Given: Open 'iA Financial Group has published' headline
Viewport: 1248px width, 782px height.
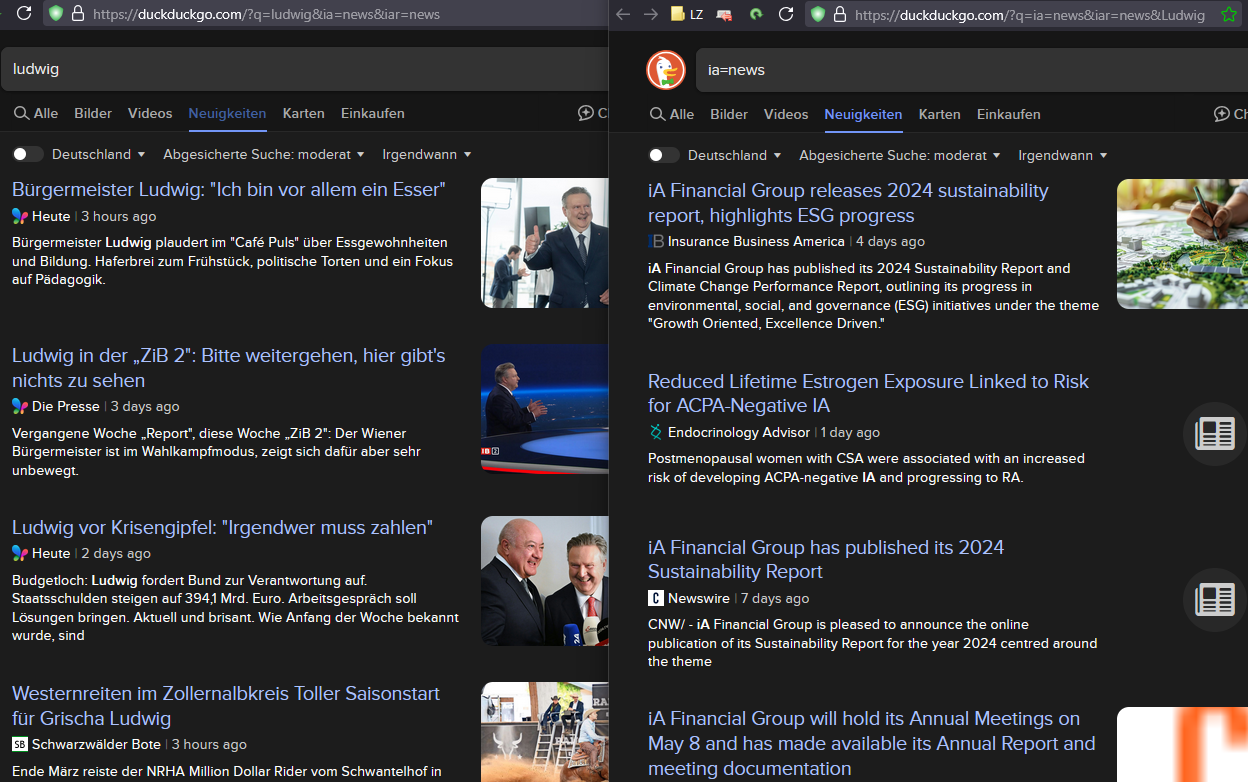Looking at the screenshot, I should [826, 559].
